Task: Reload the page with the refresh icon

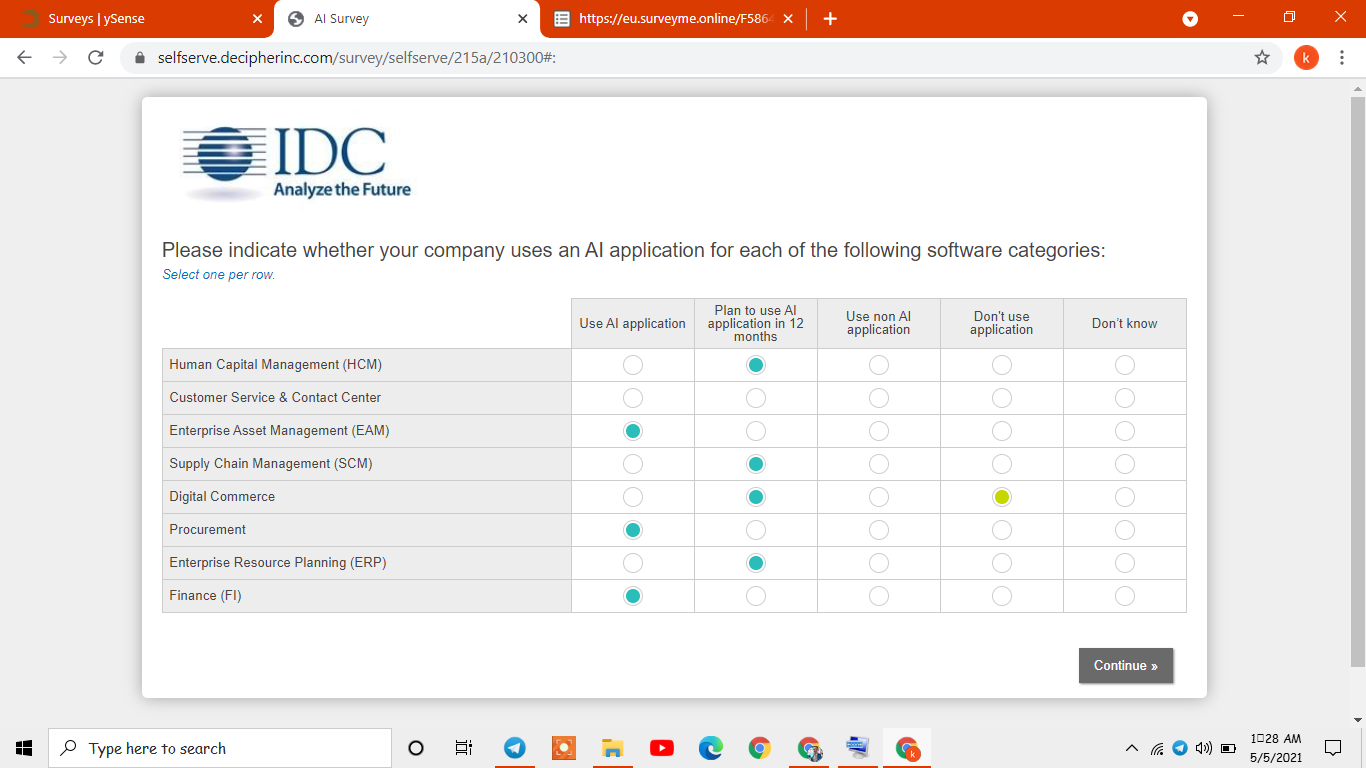Action: 96,58
